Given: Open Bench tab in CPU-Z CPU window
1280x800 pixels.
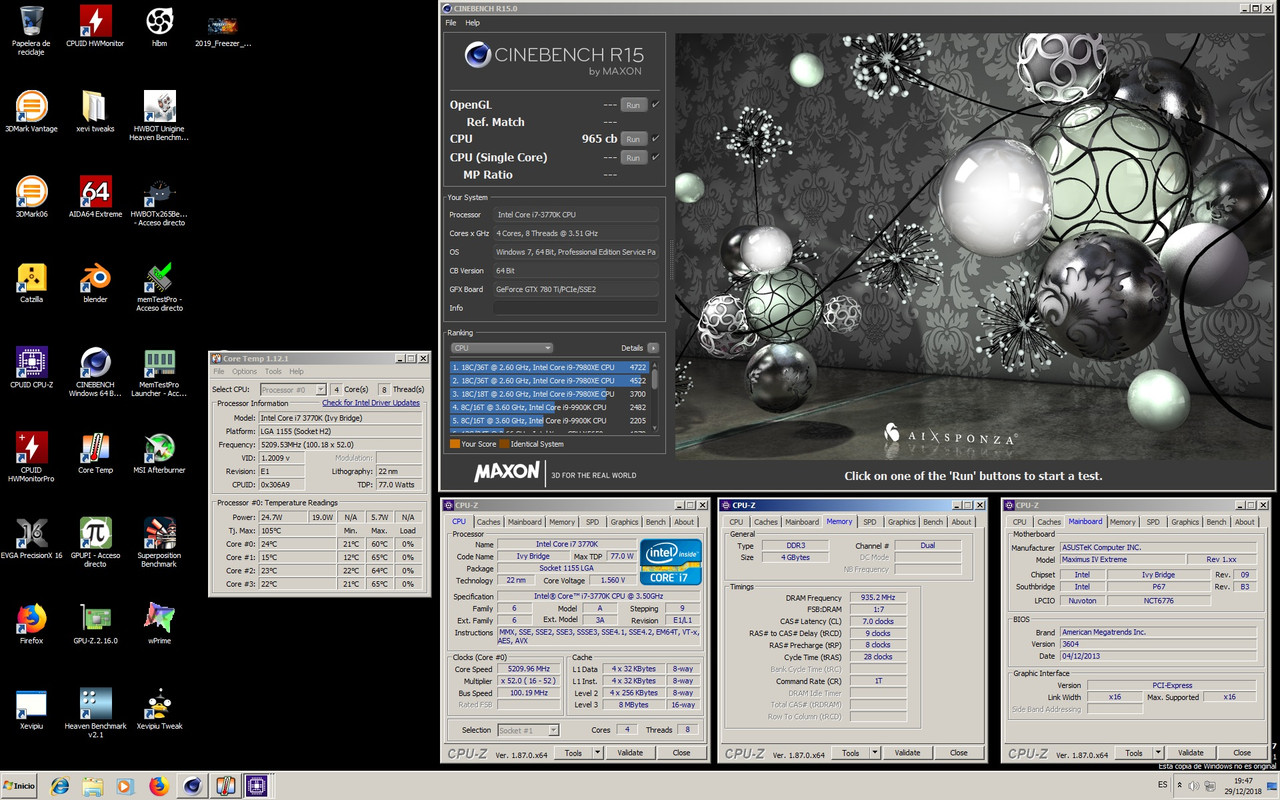Looking at the screenshot, I should (655, 521).
